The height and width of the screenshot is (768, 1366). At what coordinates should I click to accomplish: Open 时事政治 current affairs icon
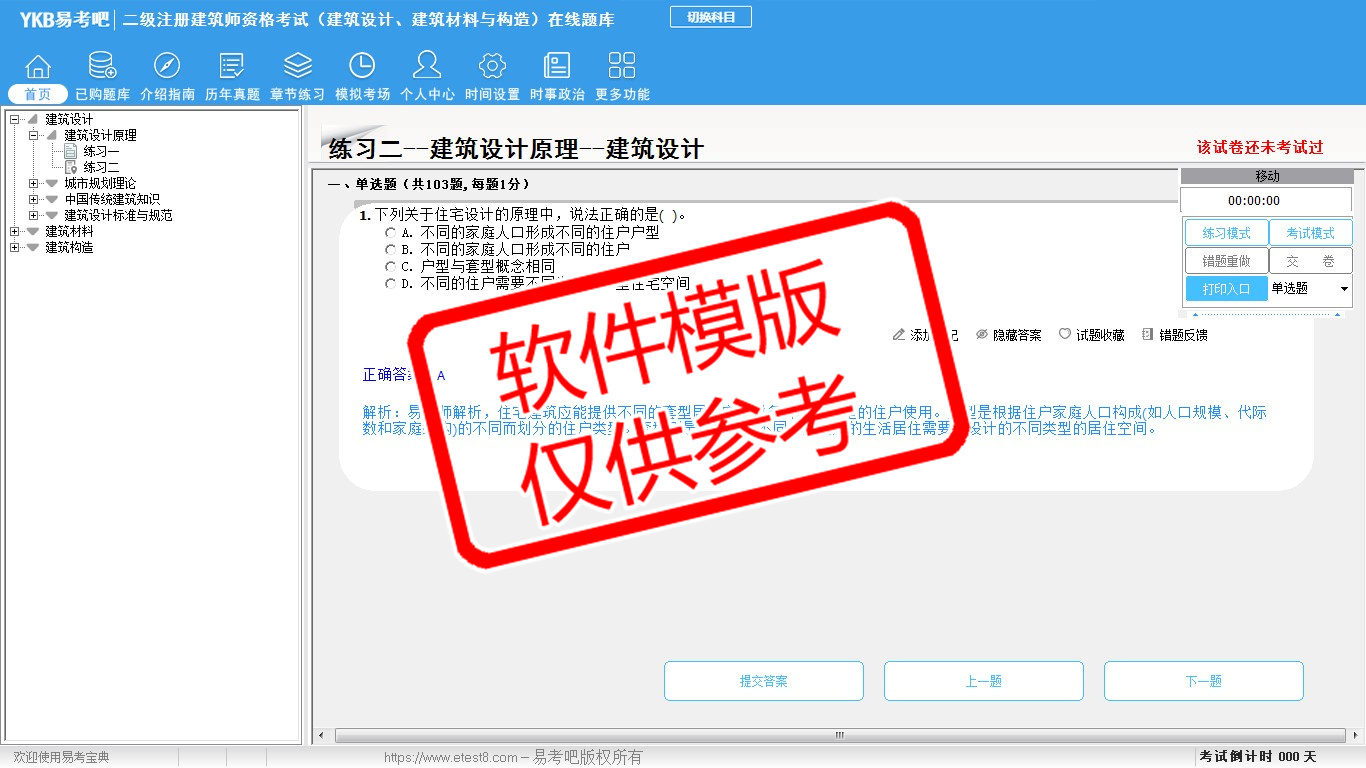tap(557, 66)
